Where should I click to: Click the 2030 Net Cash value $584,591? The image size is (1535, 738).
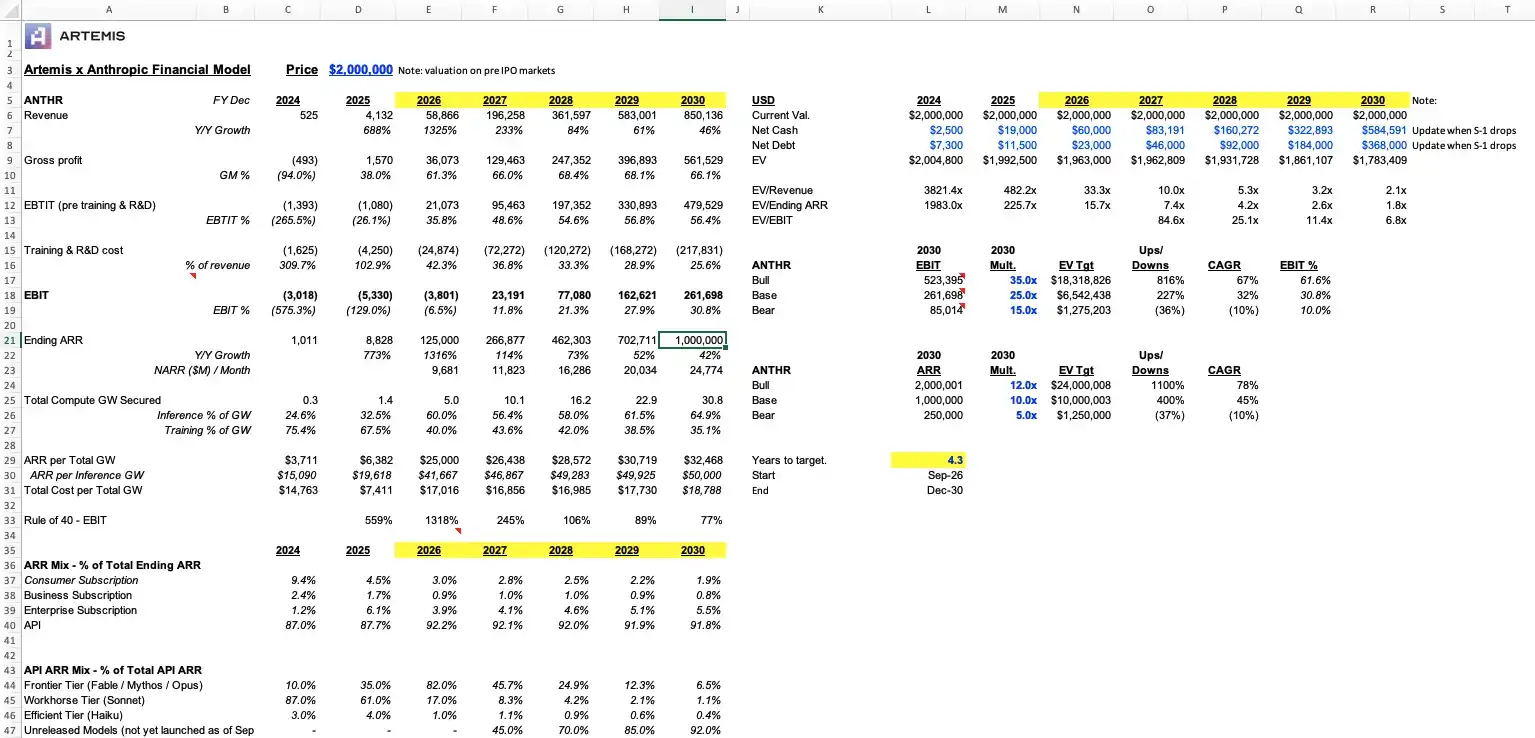pos(1384,130)
